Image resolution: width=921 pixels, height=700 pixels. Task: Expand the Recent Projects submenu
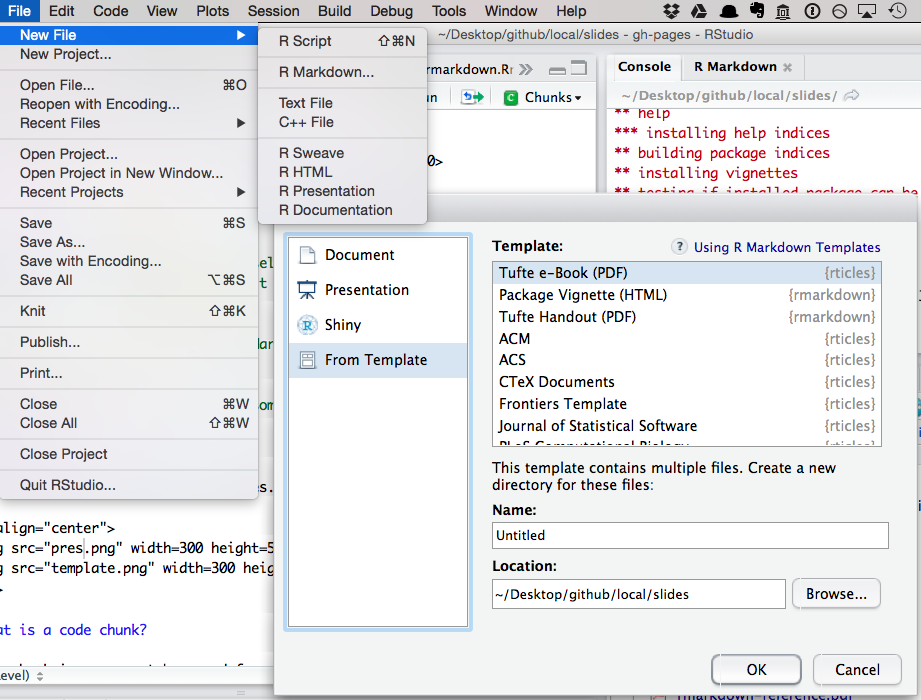[x=129, y=192]
